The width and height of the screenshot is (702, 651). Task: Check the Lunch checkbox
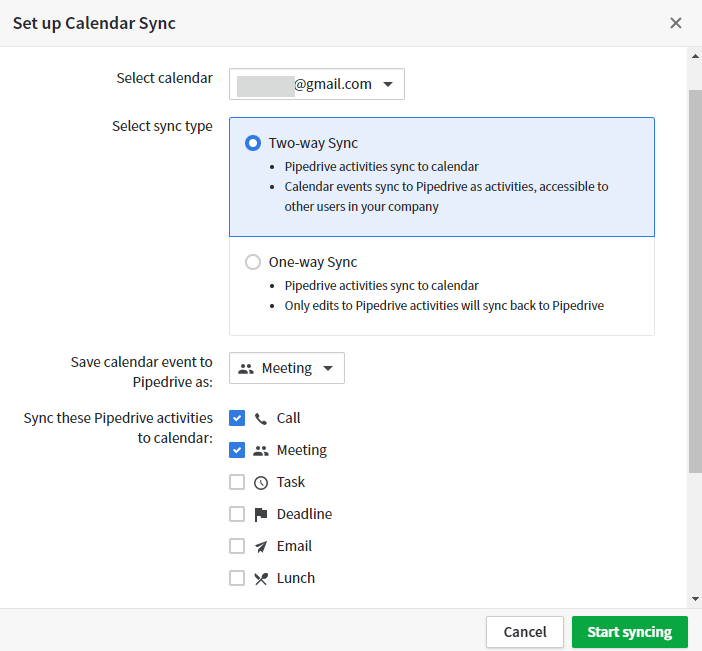point(237,578)
